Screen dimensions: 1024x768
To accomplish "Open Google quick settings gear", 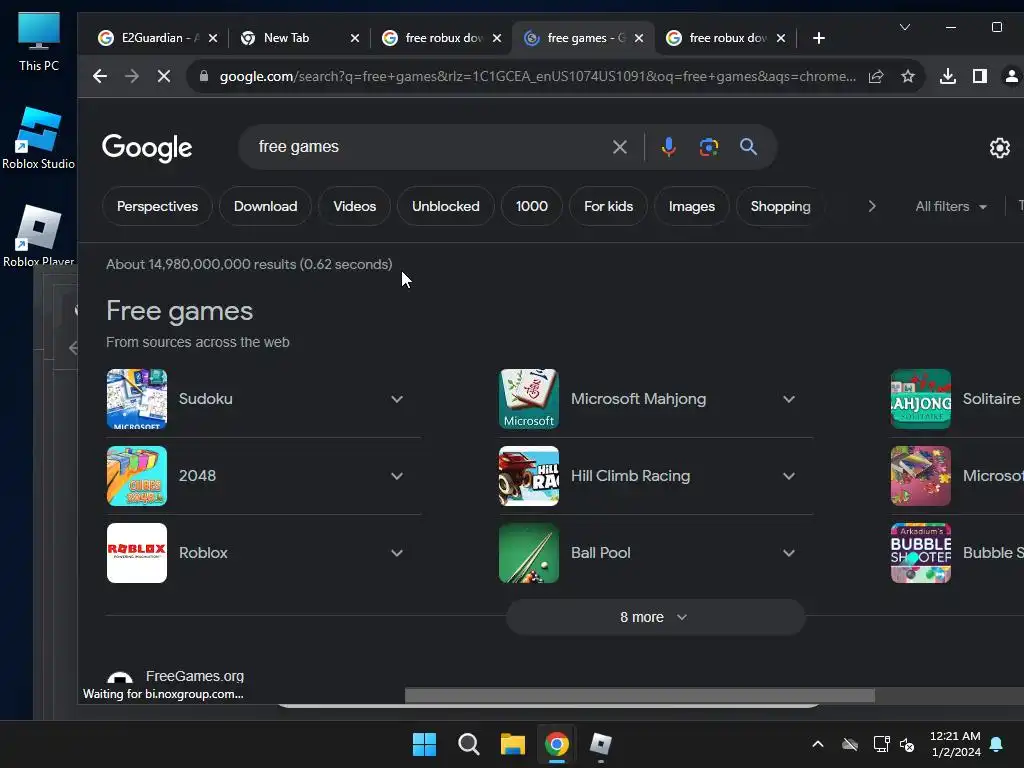I will [999, 148].
